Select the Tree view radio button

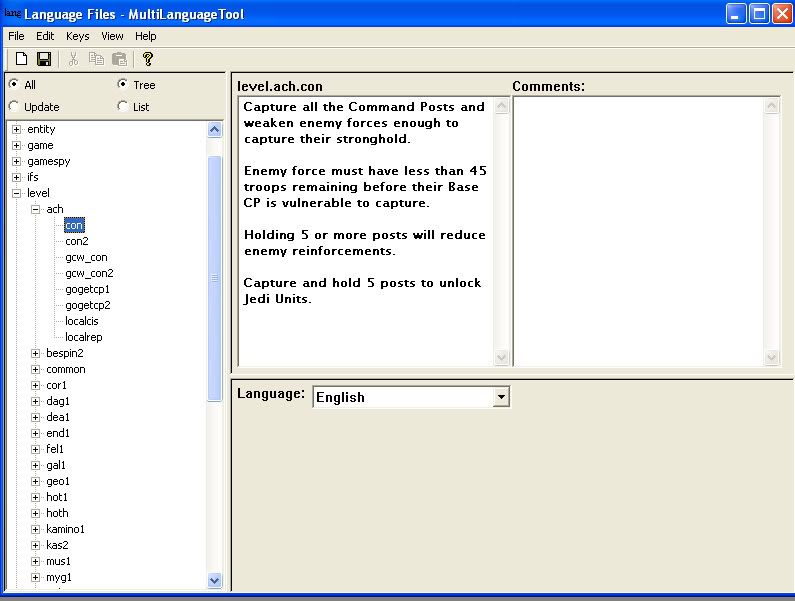(122, 84)
